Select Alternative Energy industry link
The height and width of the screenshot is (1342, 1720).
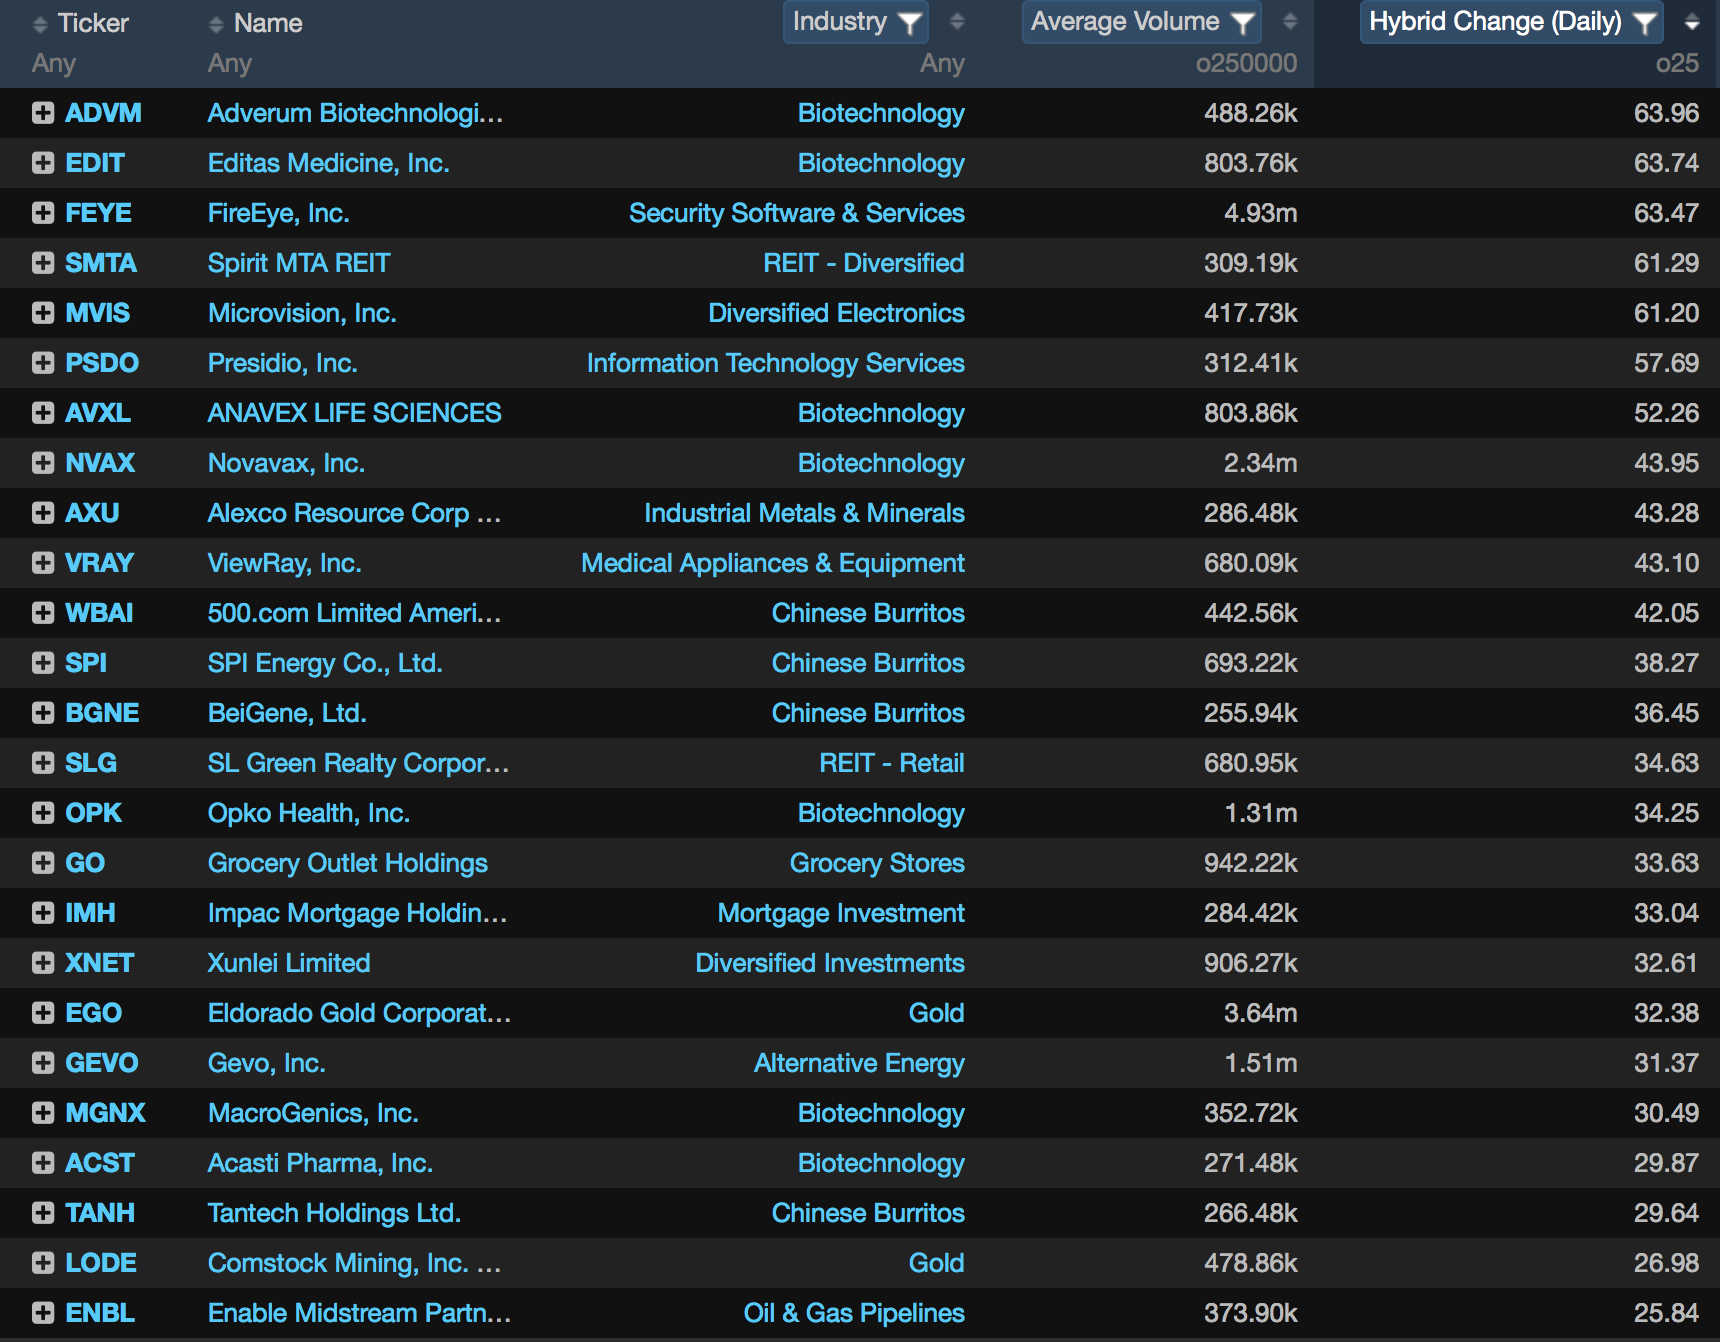(x=859, y=1063)
